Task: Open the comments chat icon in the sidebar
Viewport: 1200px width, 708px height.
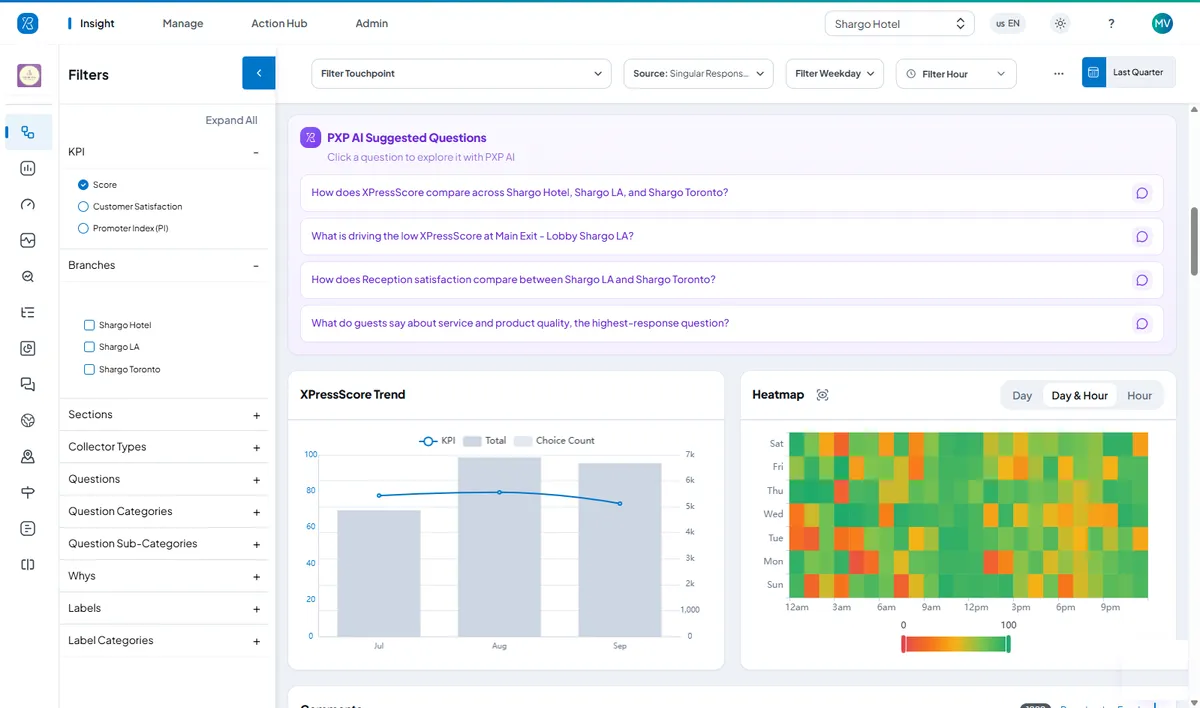Action: point(28,384)
